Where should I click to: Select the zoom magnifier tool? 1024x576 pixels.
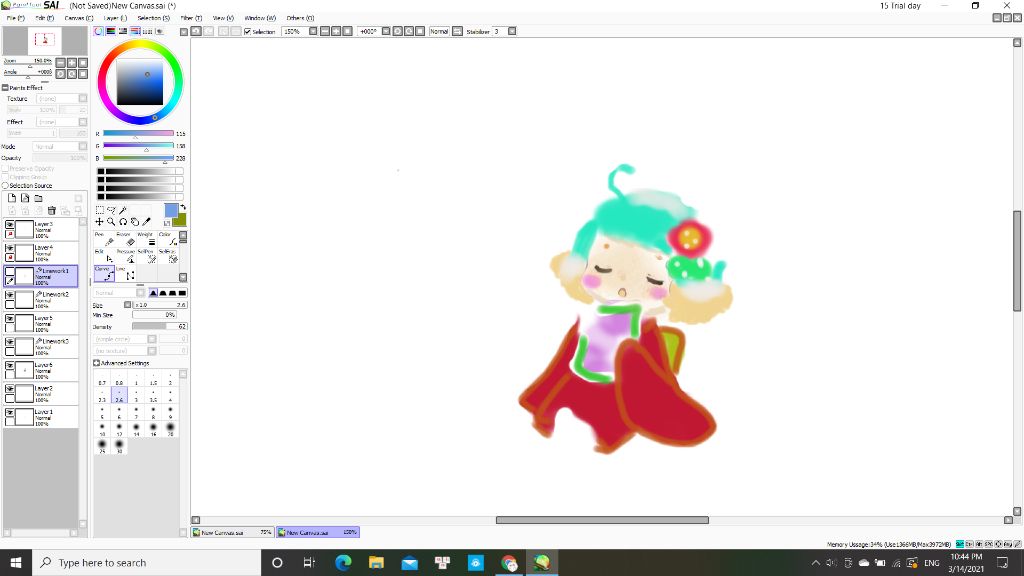coord(111,222)
